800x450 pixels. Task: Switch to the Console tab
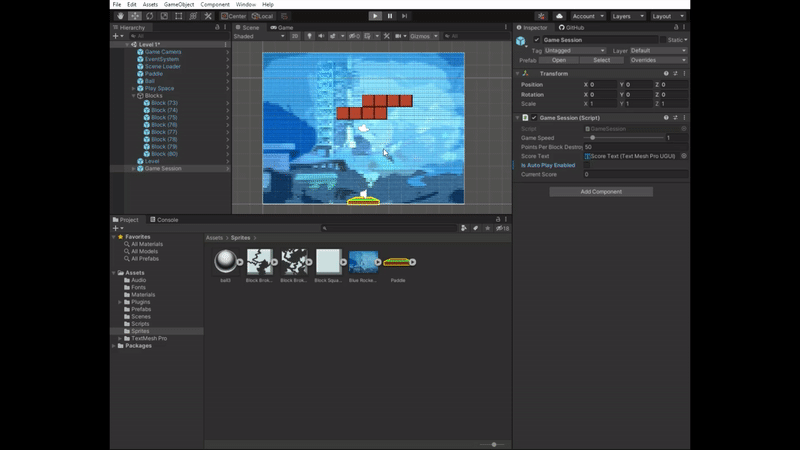(165, 219)
